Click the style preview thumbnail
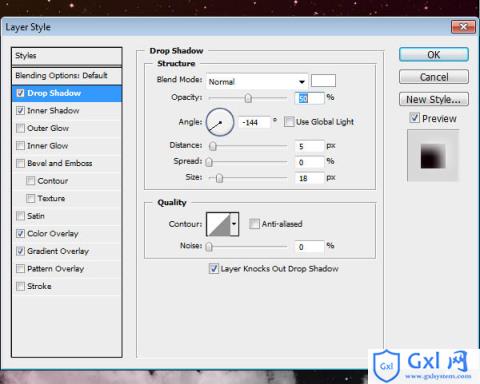Viewport: 480px width, 384px height. pyautogui.click(x=433, y=156)
